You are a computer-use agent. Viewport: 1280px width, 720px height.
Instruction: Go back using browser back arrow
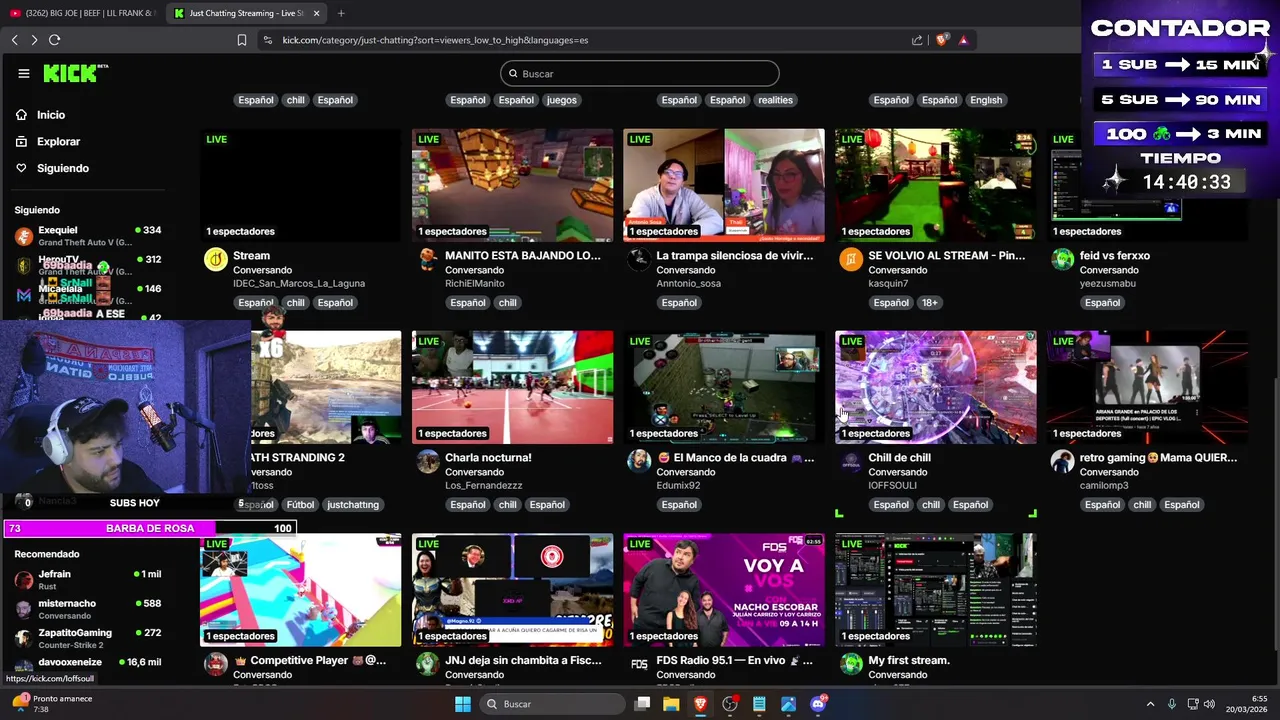(x=14, y=40)
